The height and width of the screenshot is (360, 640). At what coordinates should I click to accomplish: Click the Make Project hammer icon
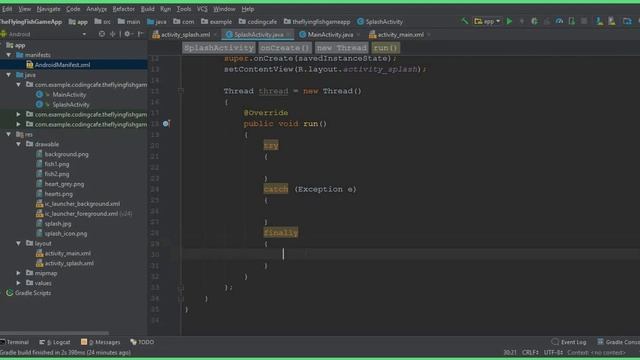(464, 21)
